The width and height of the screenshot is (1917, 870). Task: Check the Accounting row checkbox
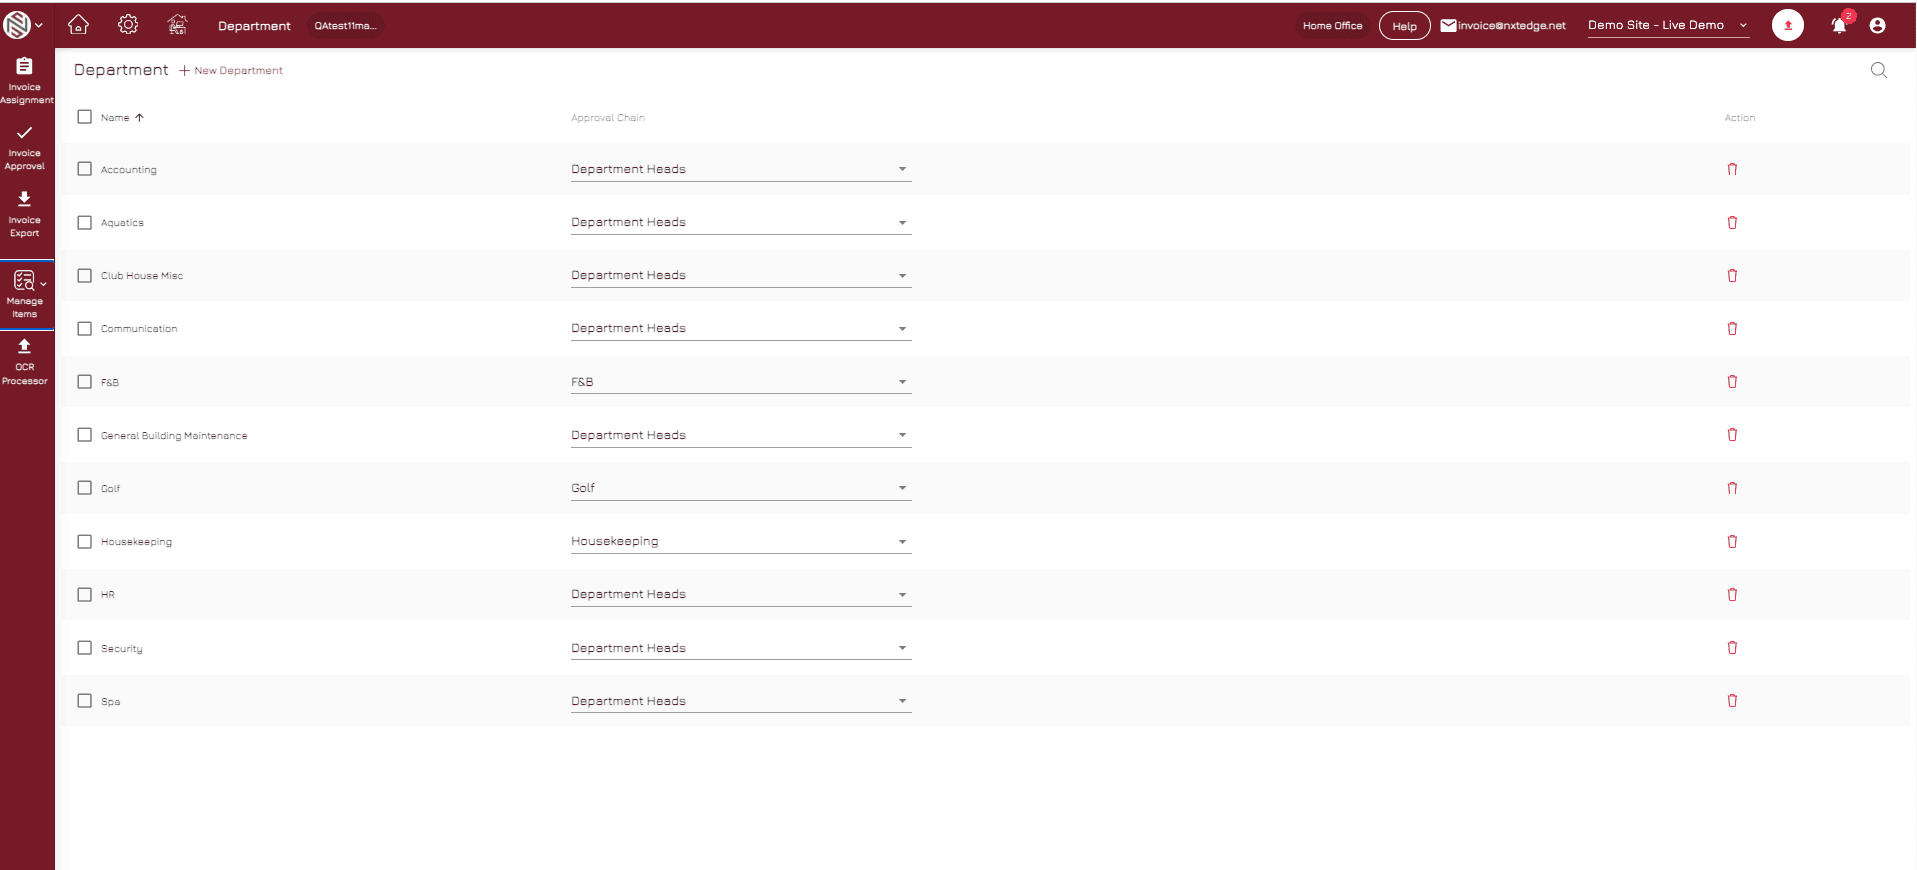85,169
